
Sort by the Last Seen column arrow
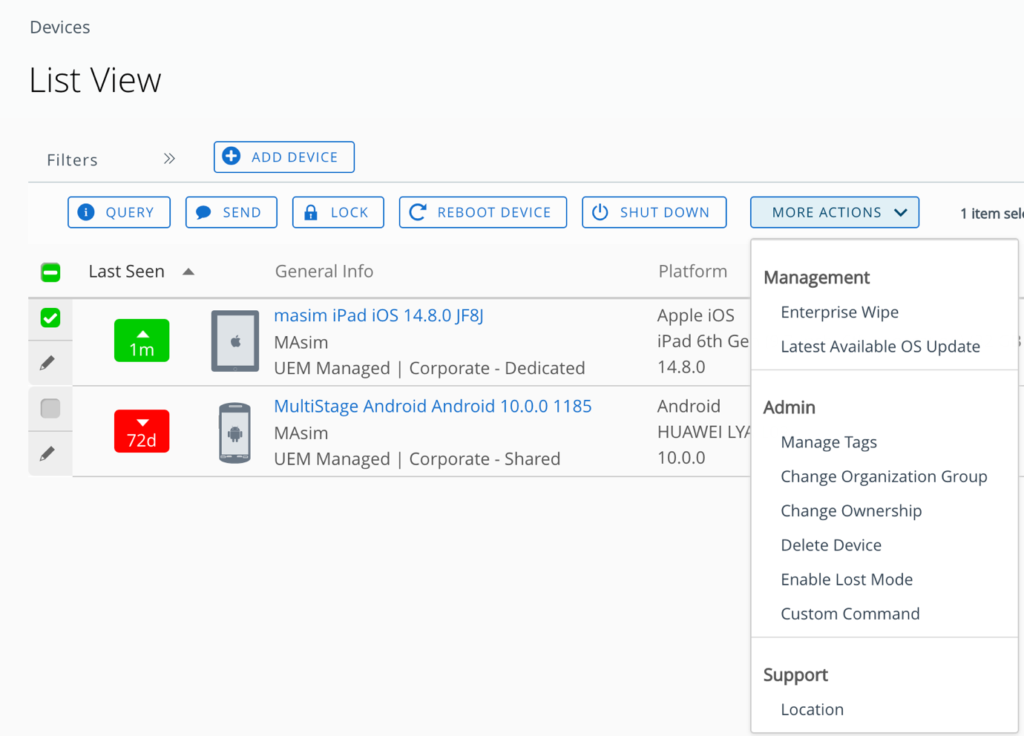(x=188, y=272)
